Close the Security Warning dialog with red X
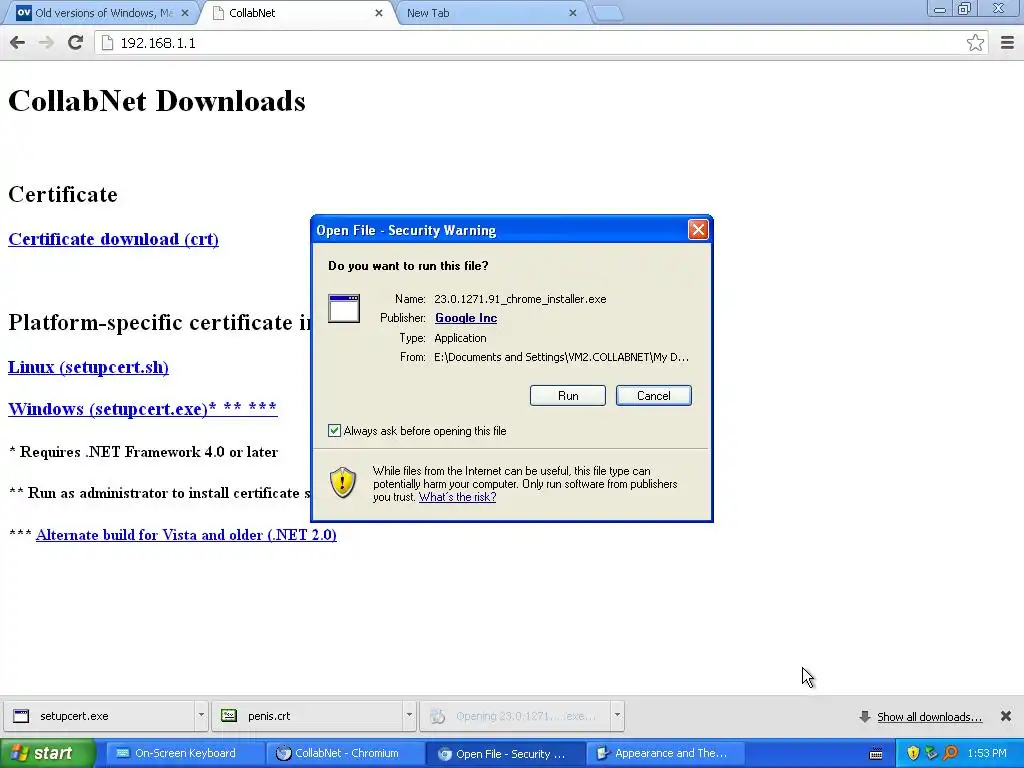Viewport: 1024px width, 768px height. point(698,229)
